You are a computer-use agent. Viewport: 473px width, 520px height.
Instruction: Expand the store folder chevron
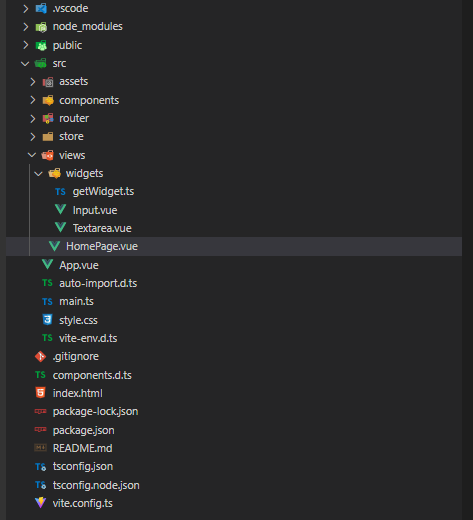click(x=33, y=137)
